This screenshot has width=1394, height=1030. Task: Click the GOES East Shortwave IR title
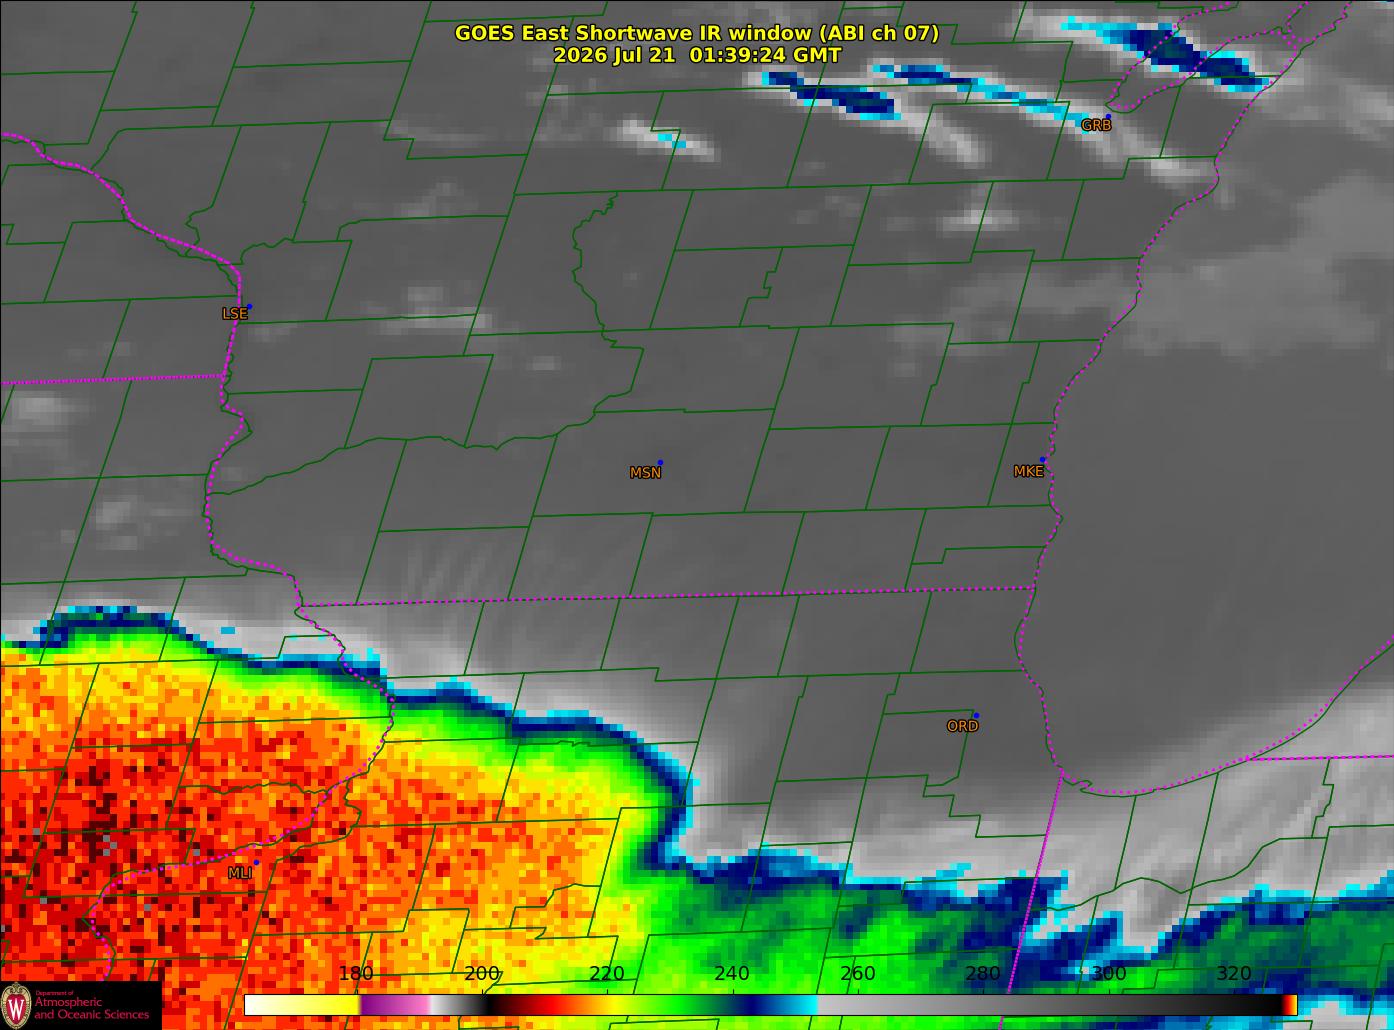pyautogui.click(x=697, y=33)
